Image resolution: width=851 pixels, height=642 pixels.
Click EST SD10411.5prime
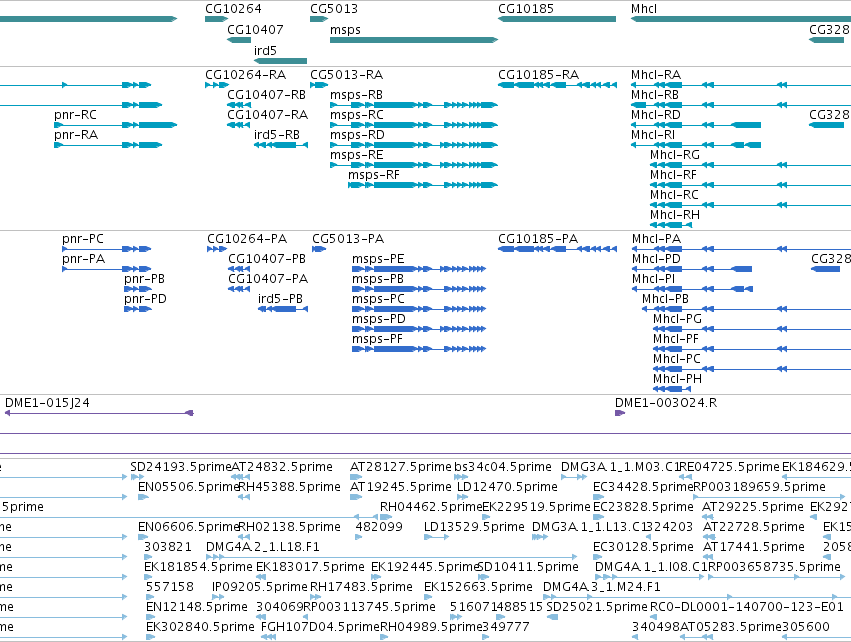pos(528,567)
